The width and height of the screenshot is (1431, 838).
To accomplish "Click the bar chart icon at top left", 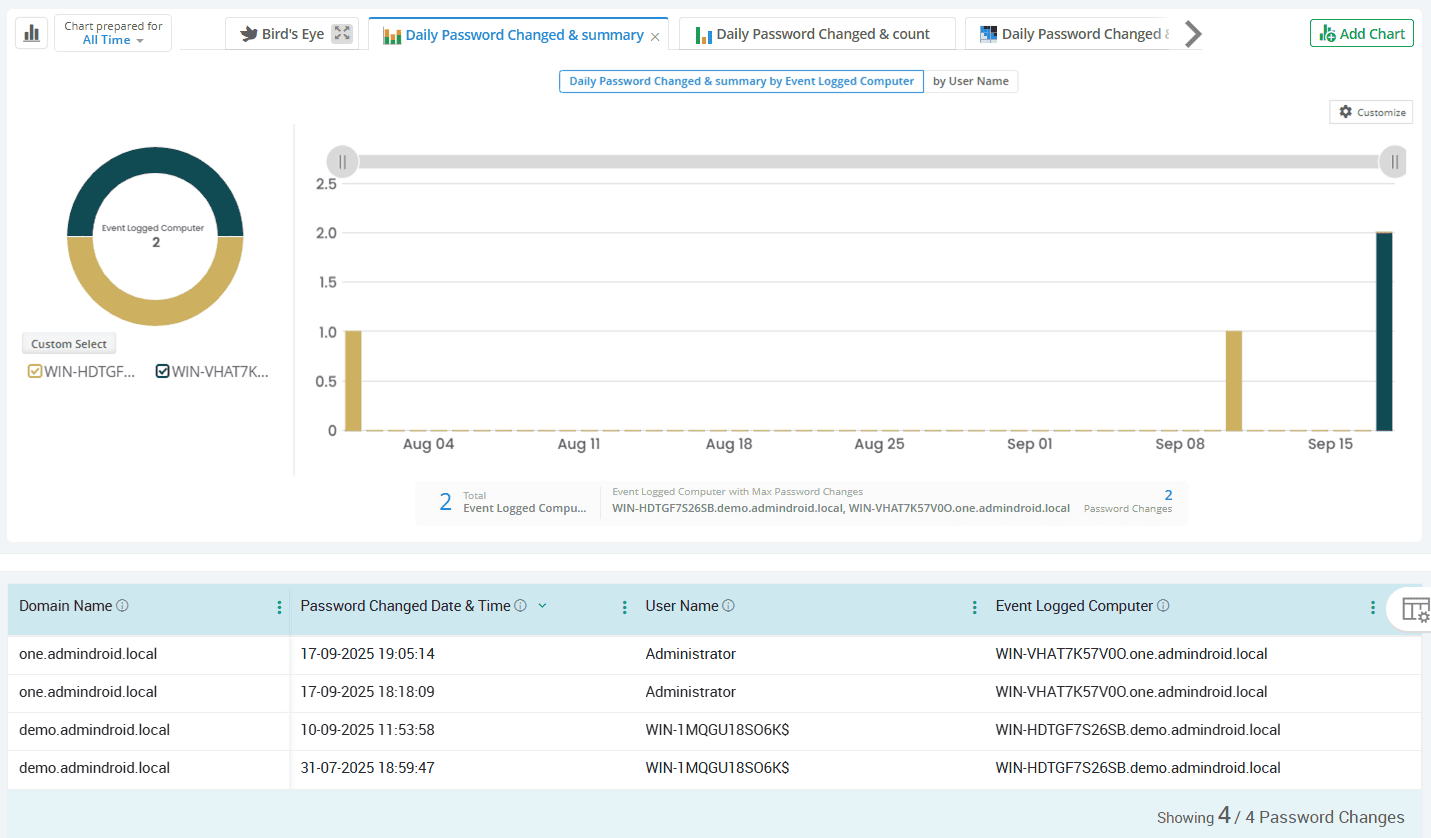I will pos(31,33).
